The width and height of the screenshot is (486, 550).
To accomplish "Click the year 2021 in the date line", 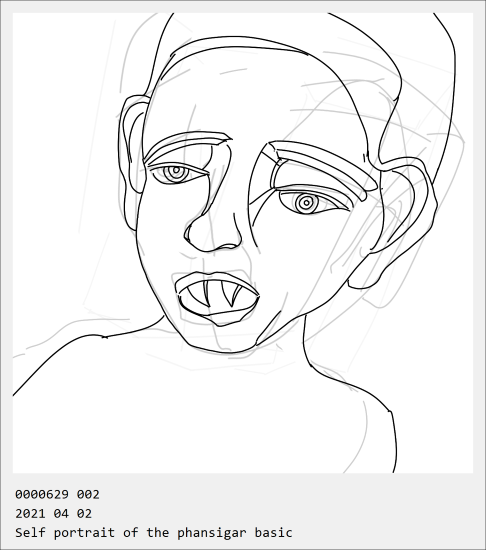I will 30,514.
